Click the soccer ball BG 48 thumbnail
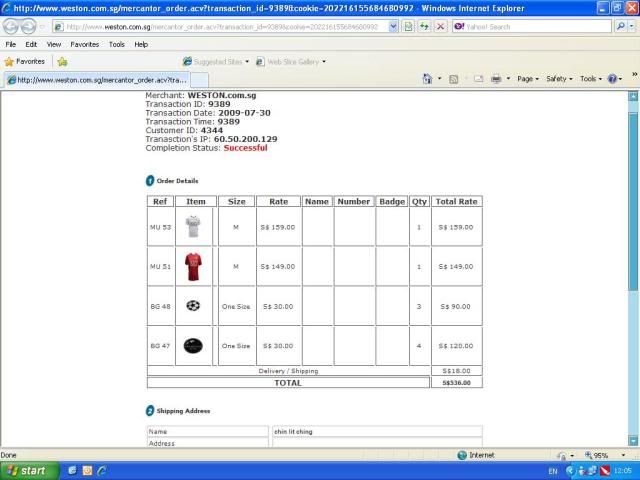640x480 pixels. point(193,305)
